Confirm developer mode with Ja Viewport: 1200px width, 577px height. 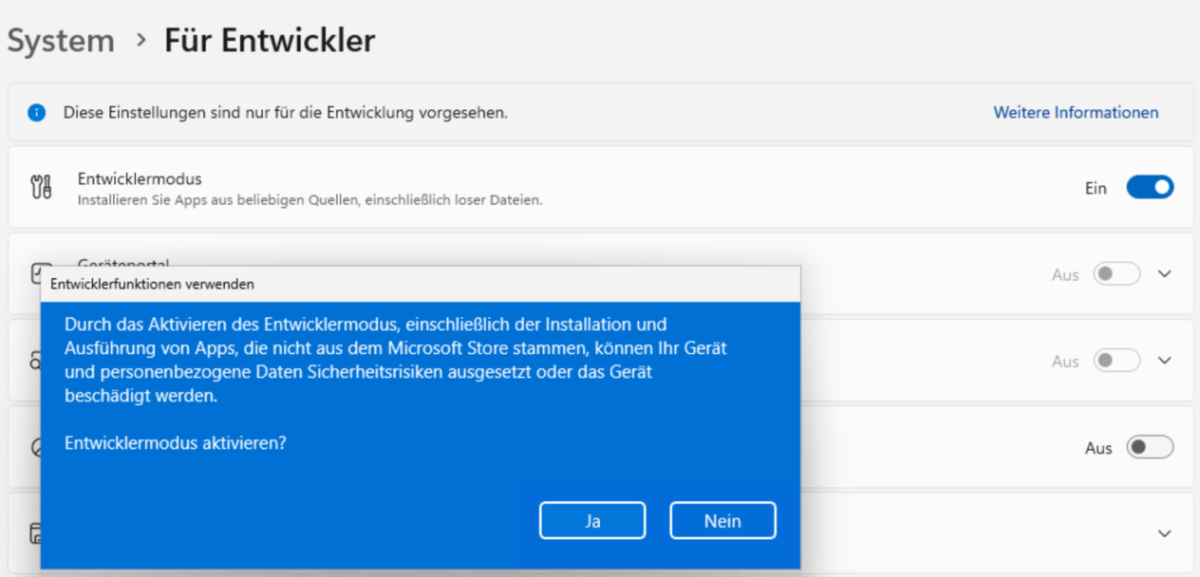pyautogui.click(x=592, y=521)
